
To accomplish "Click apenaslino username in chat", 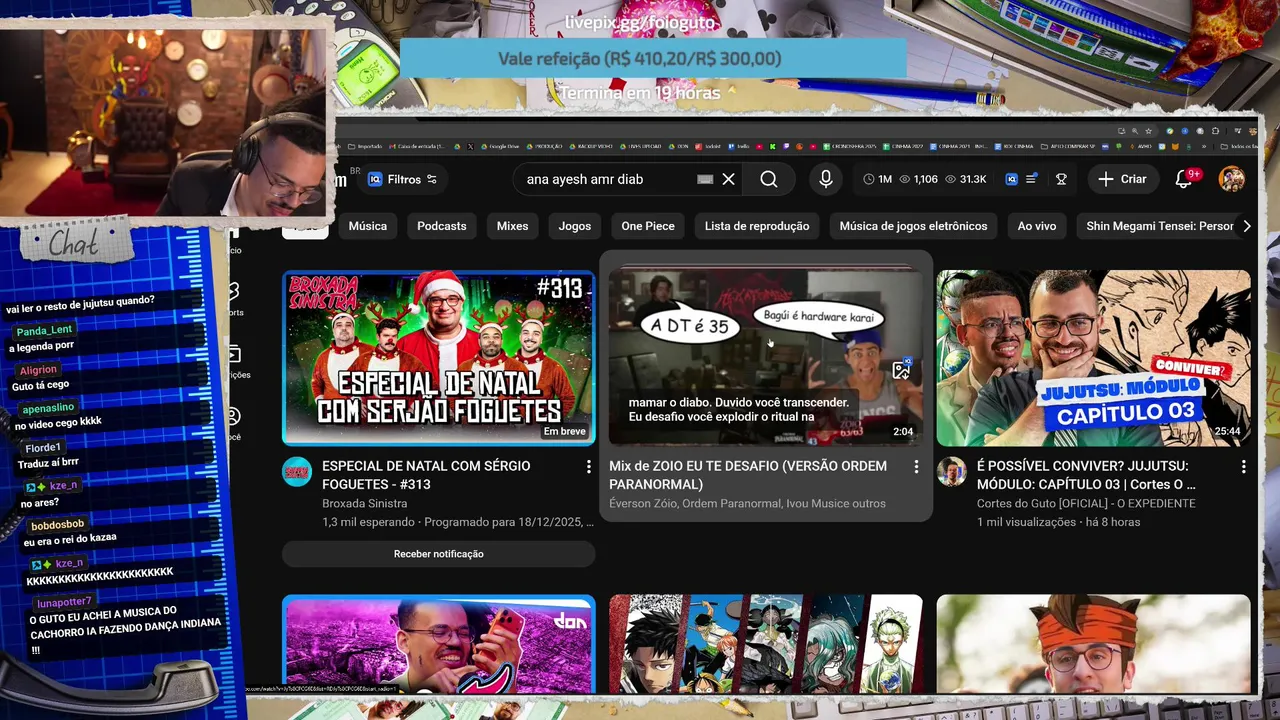I will (x=48, y=408).
